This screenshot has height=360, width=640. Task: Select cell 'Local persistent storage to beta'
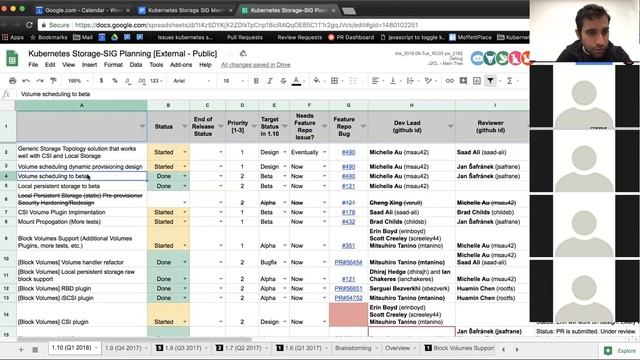[82, 186]
